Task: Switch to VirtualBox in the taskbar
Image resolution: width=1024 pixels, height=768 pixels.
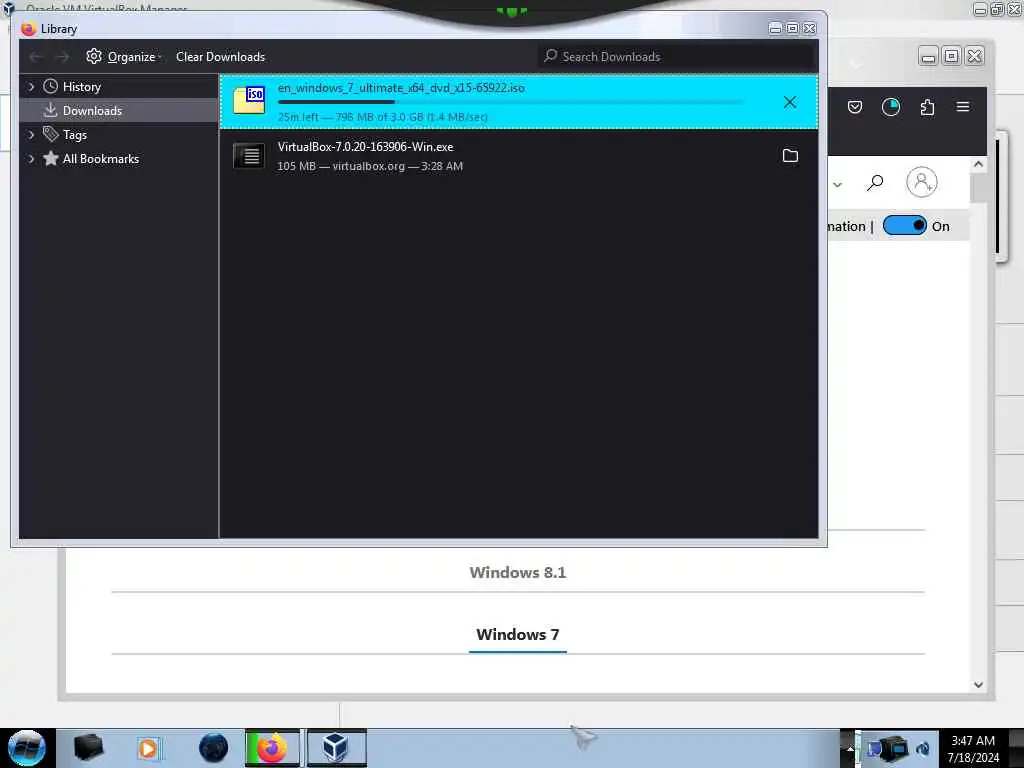Action: (336, 748)
